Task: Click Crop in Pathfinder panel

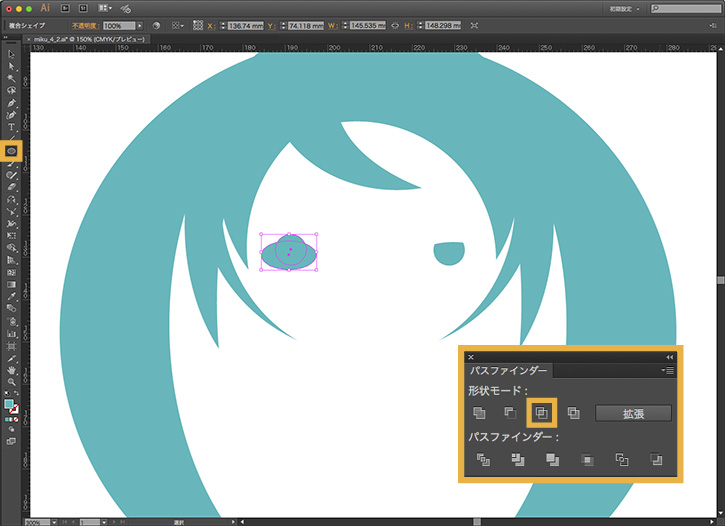Action: pos(587,459)
